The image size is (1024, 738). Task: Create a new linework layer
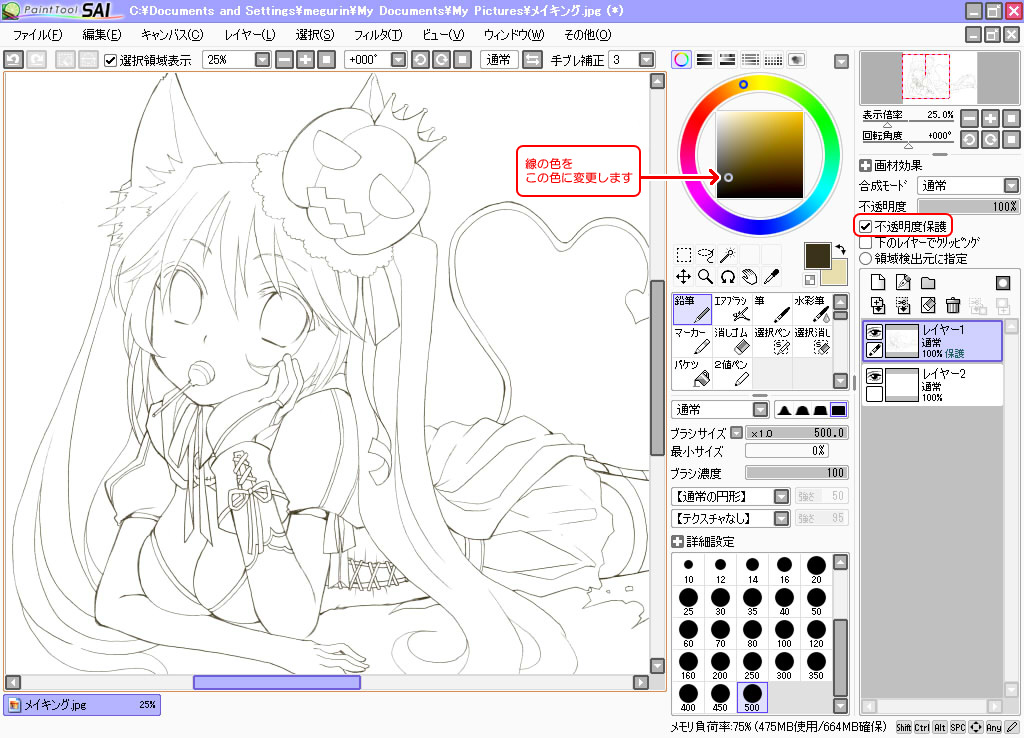(x=903, y=282)
